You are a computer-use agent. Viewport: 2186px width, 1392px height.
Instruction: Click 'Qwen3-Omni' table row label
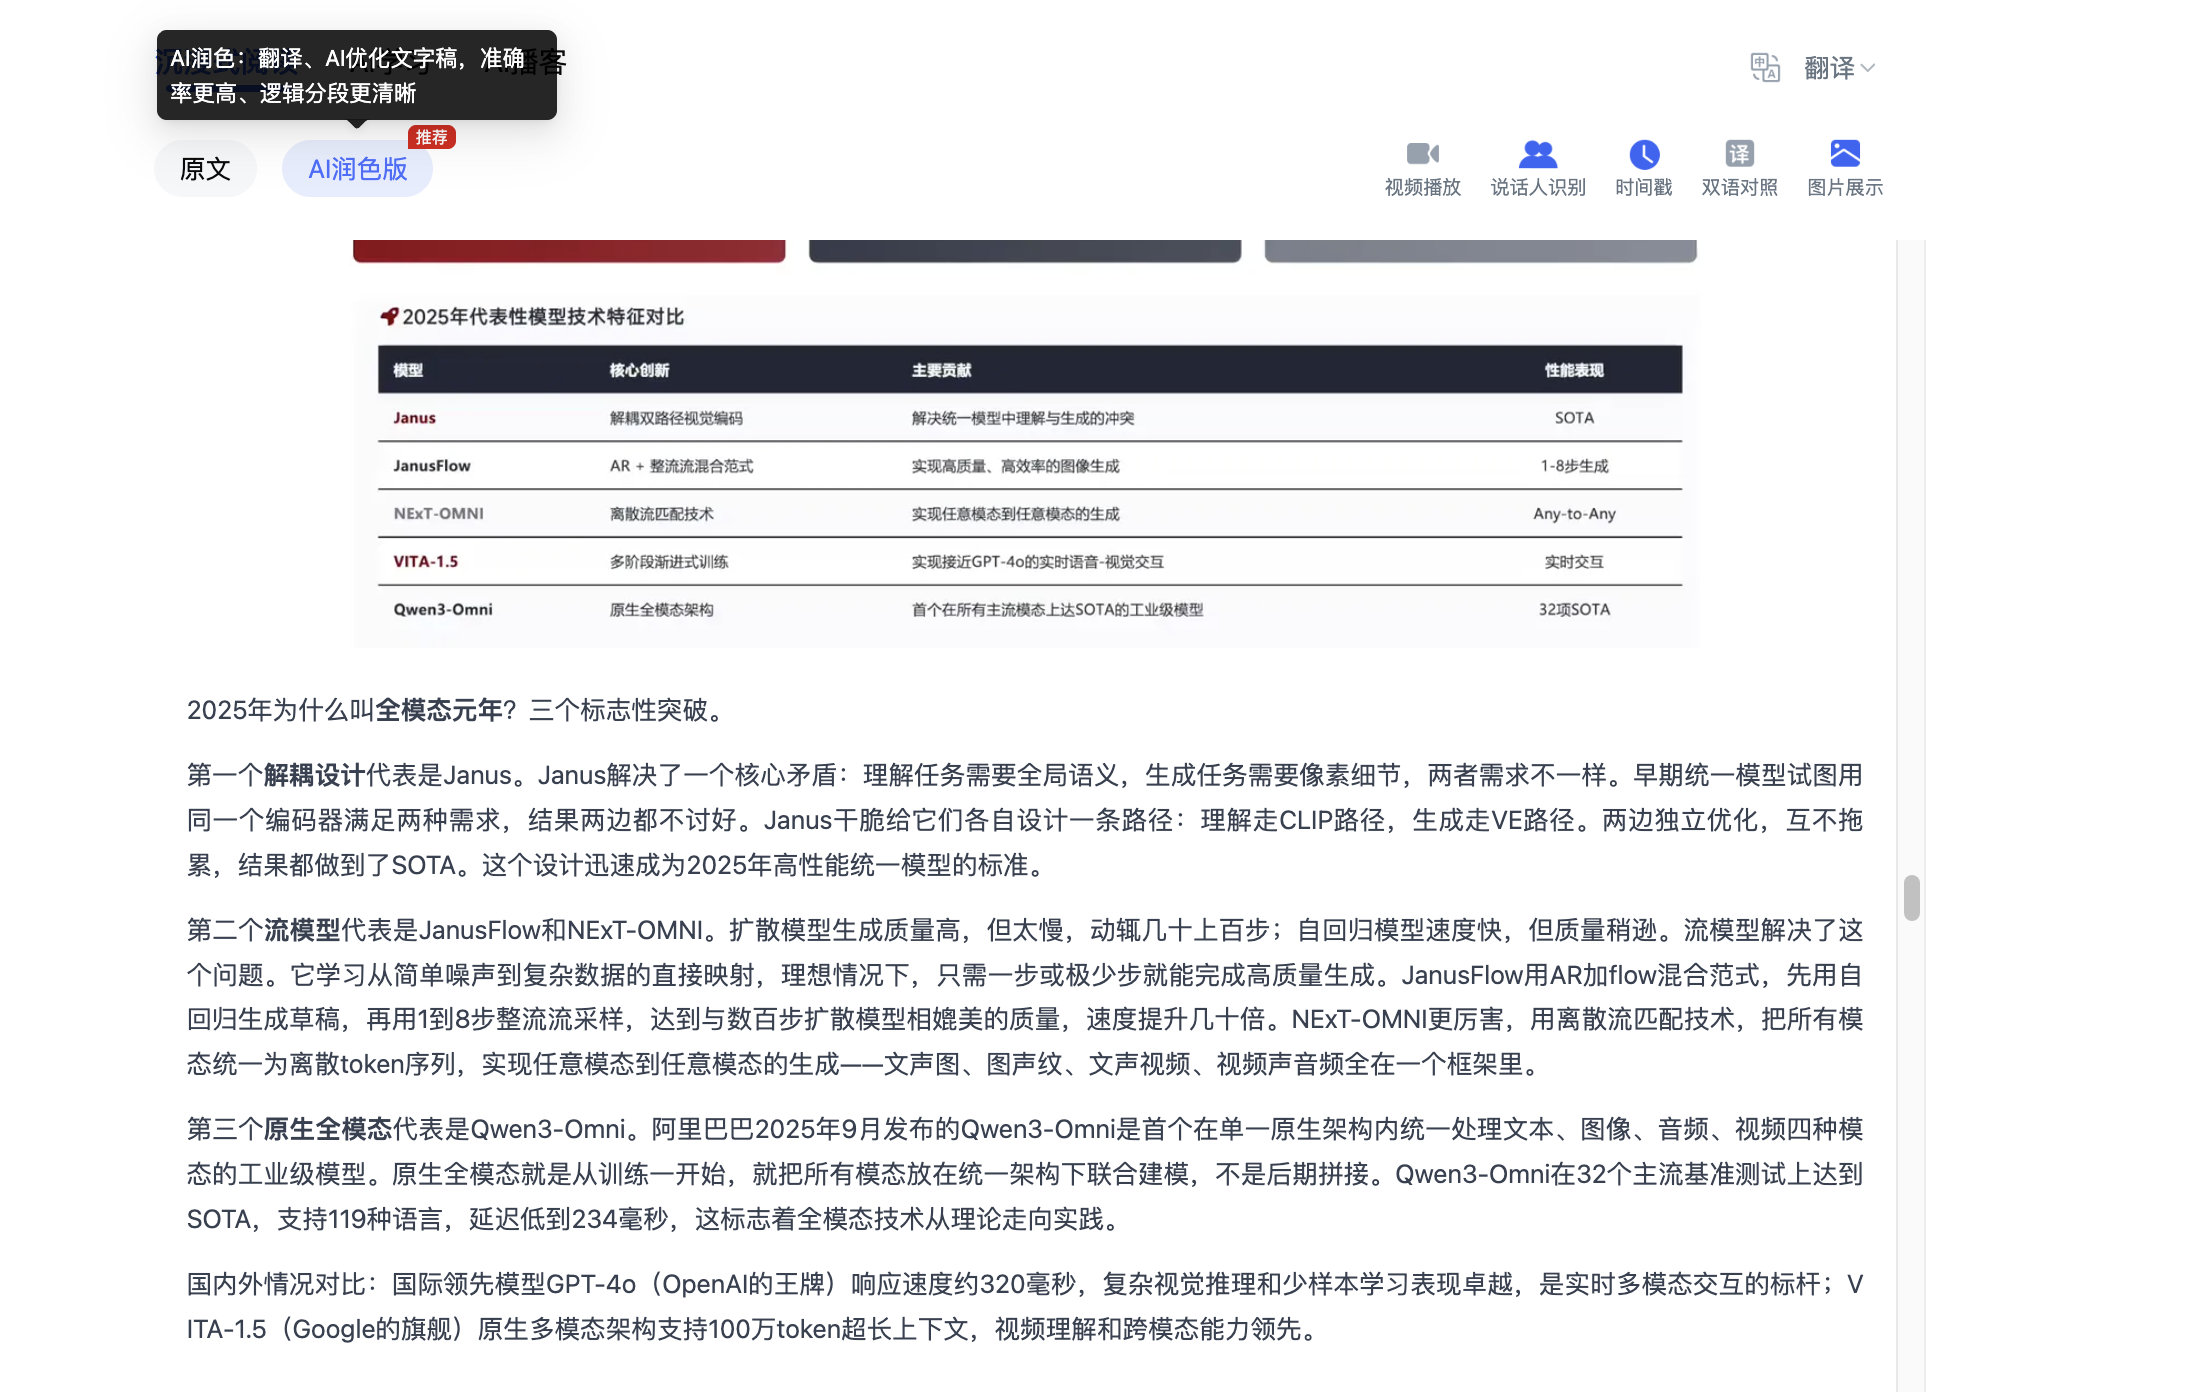[x=442, y=610]
